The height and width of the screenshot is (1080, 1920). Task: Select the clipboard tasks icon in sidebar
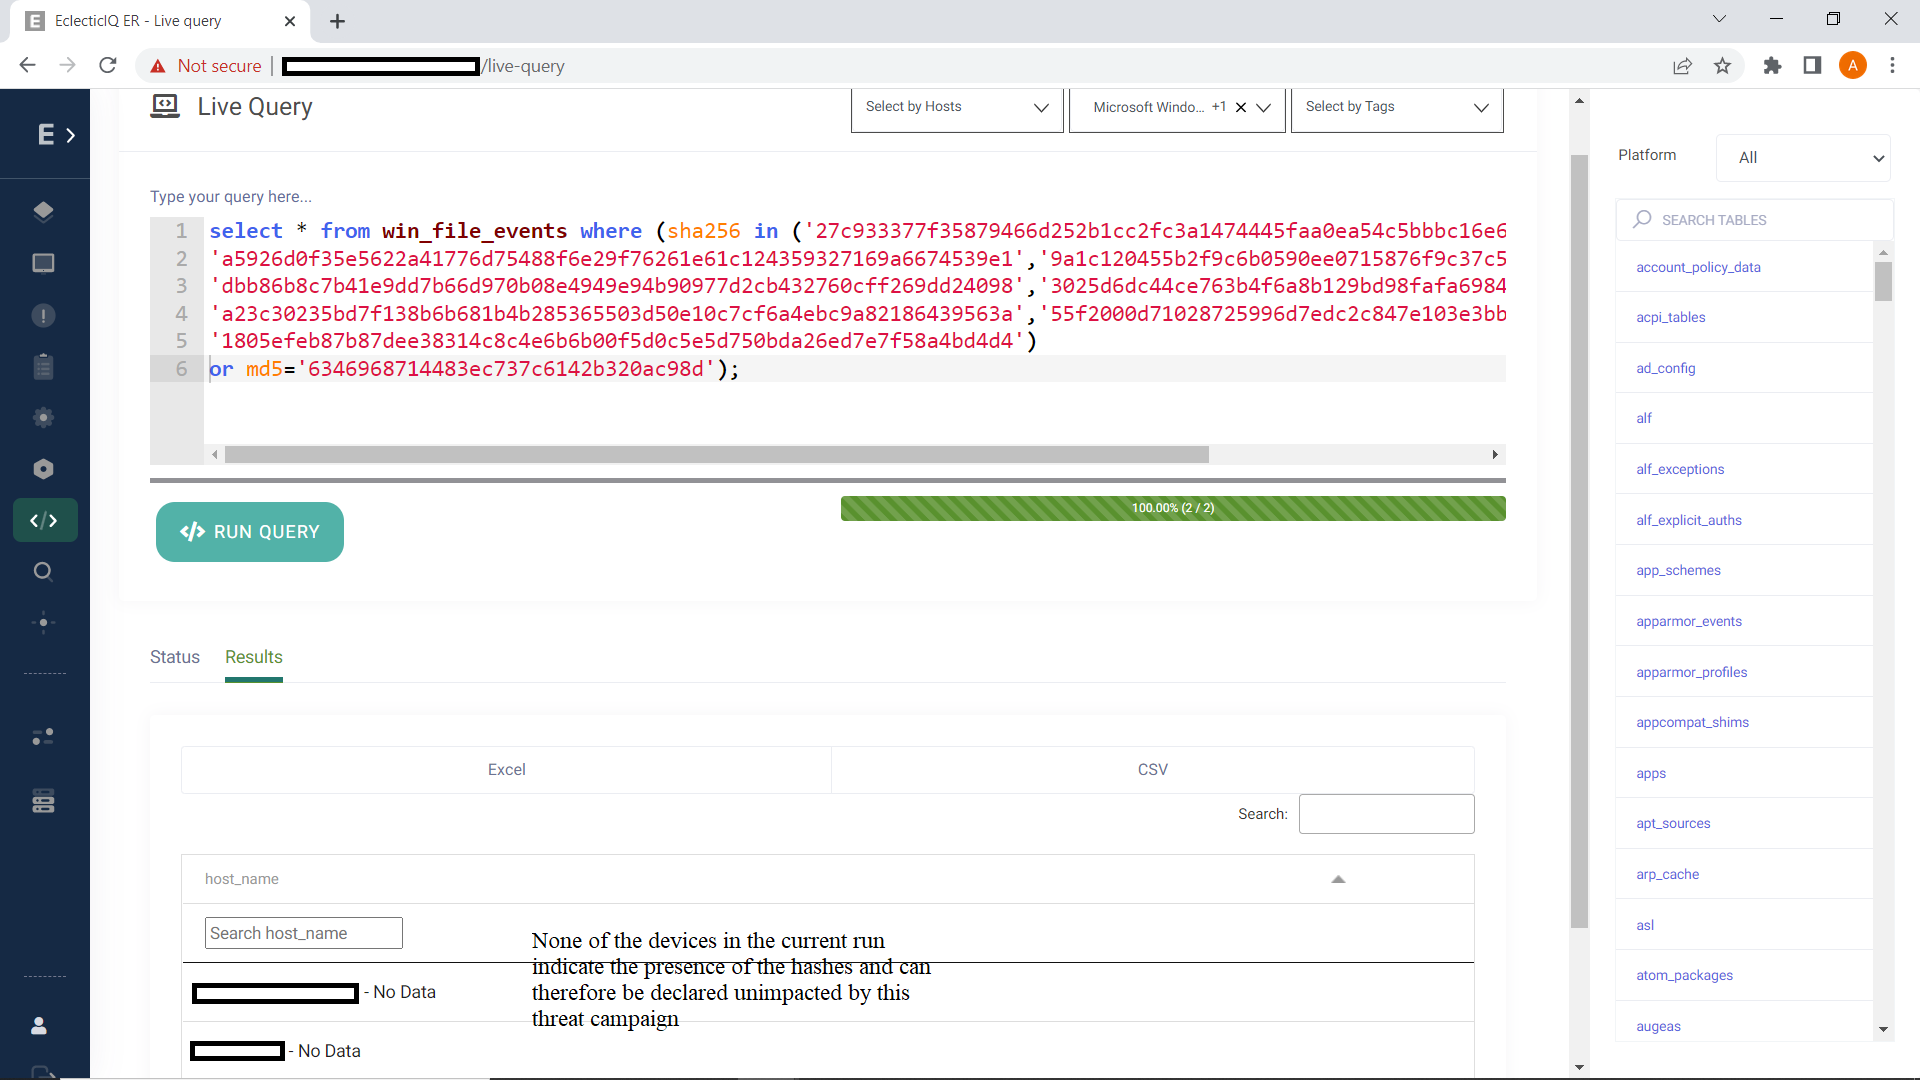43,366
